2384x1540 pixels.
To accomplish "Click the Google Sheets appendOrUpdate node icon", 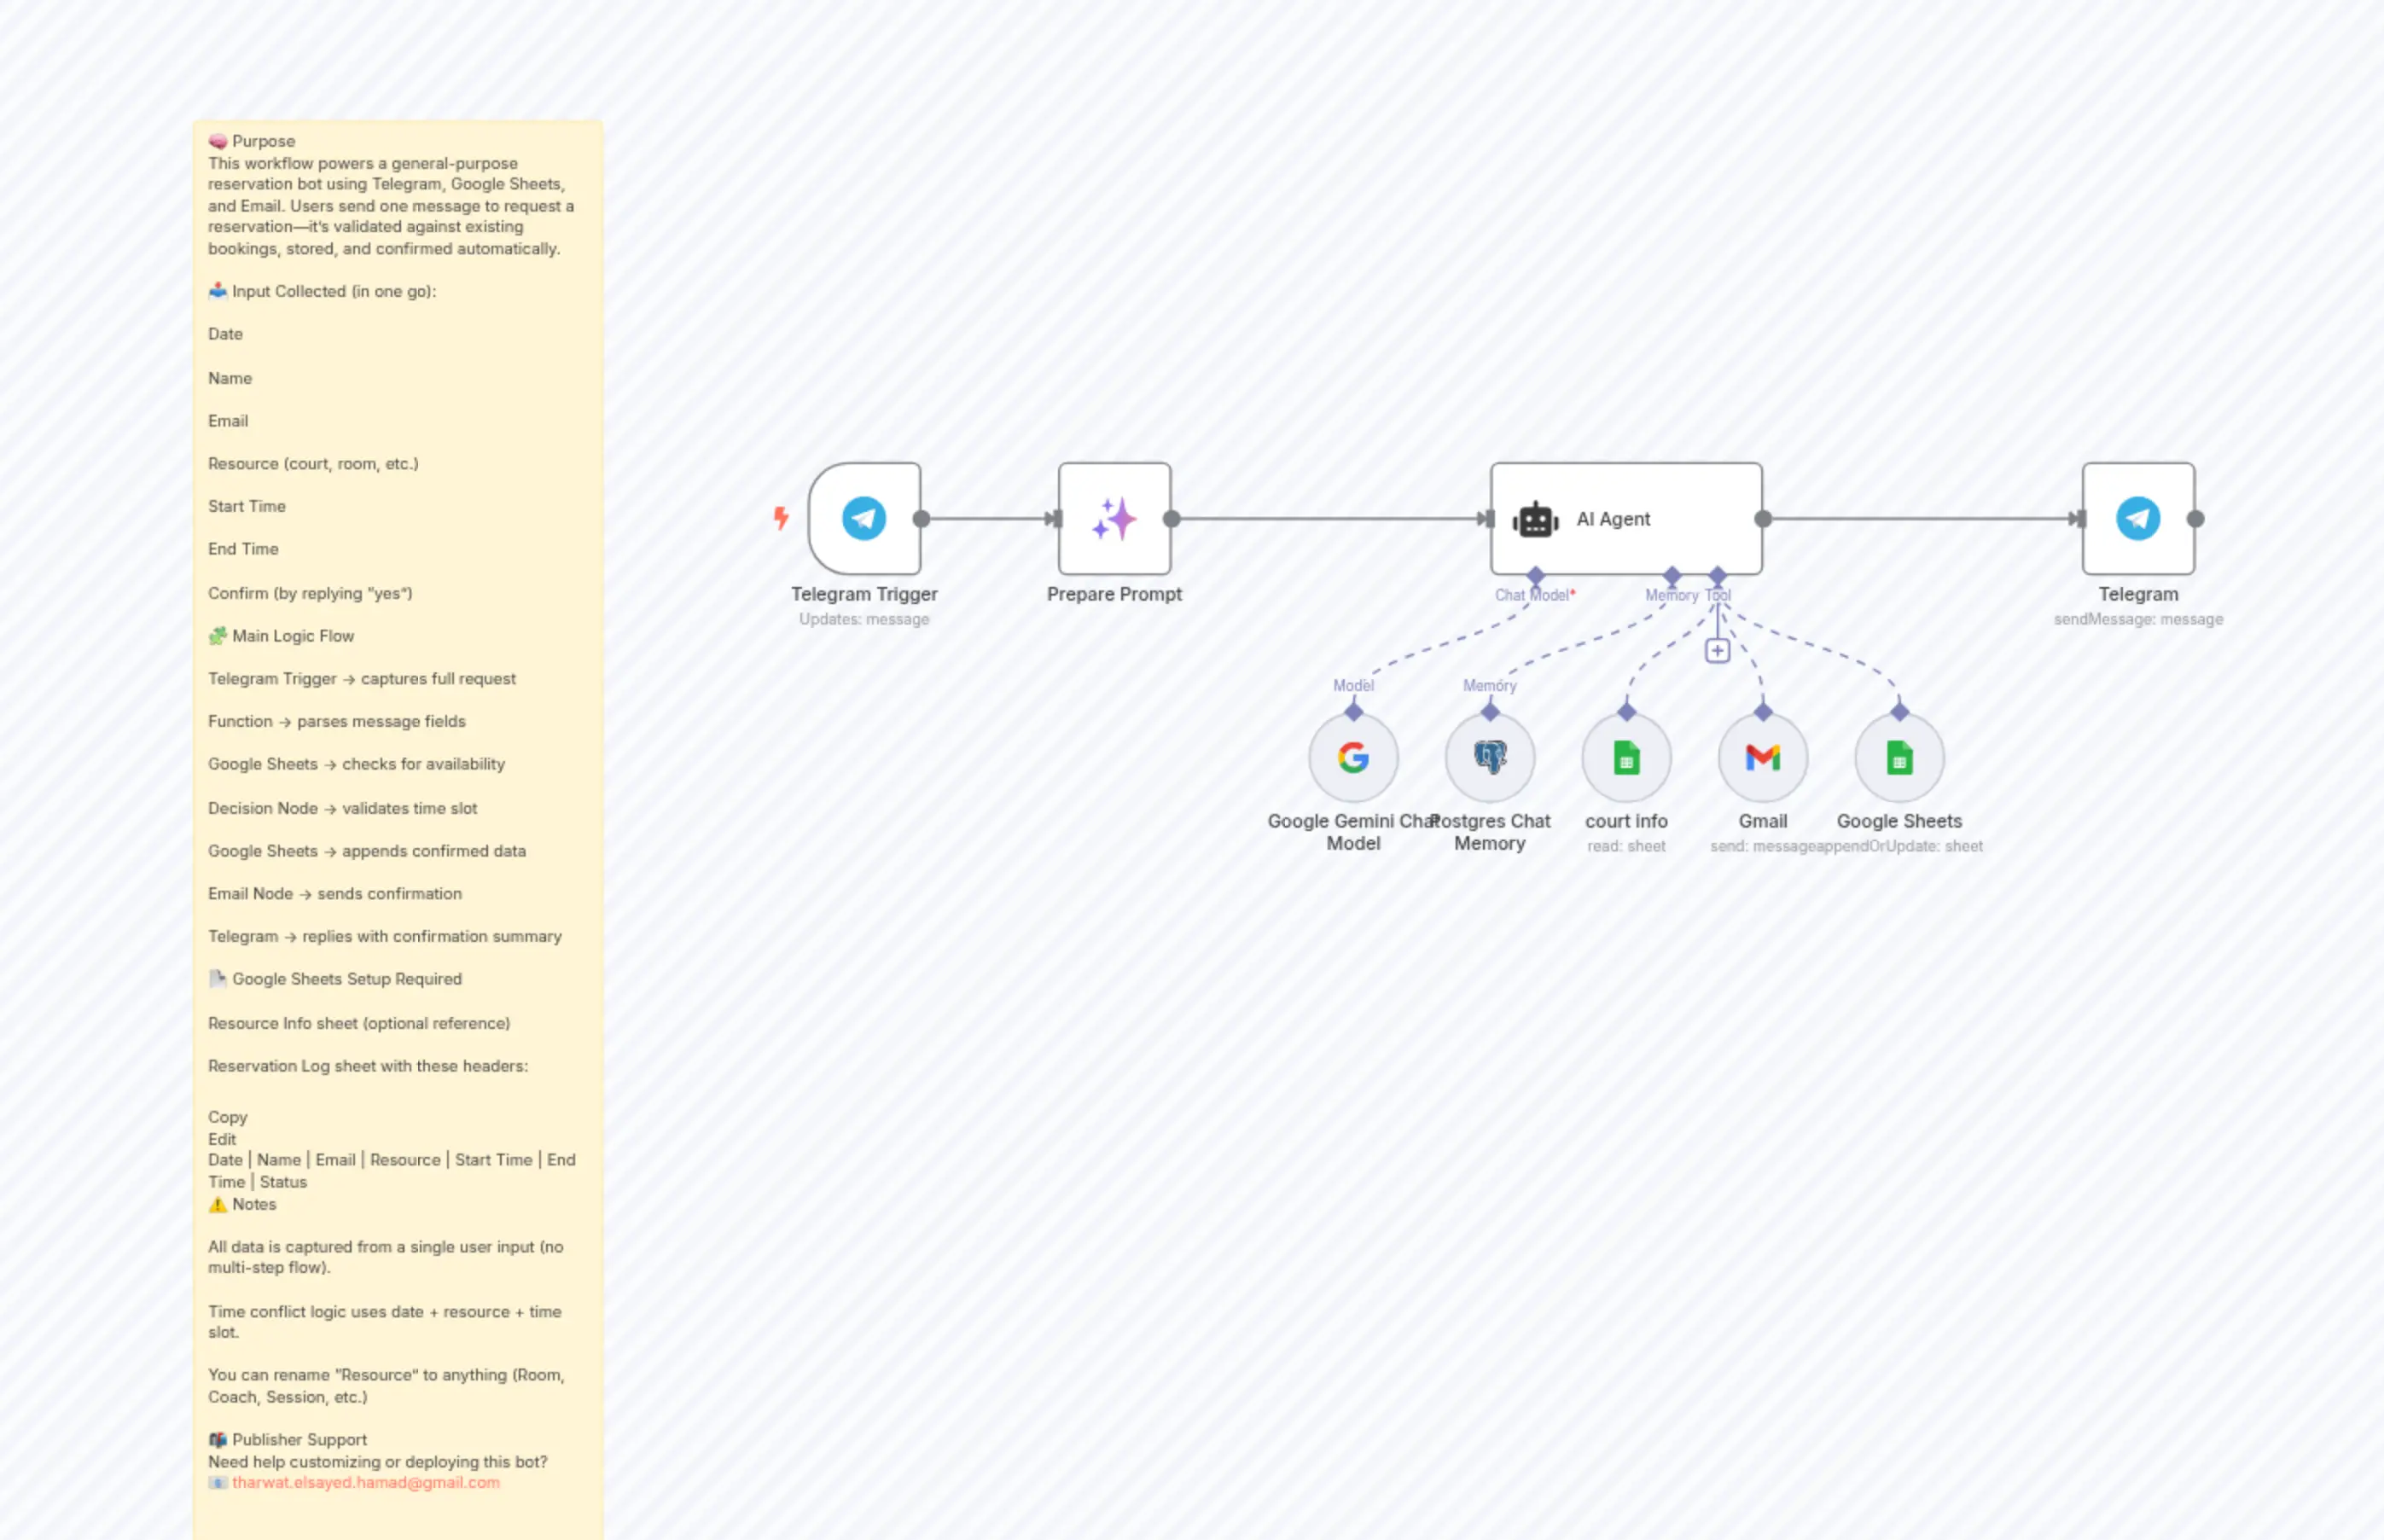I will coord(1898,758).
